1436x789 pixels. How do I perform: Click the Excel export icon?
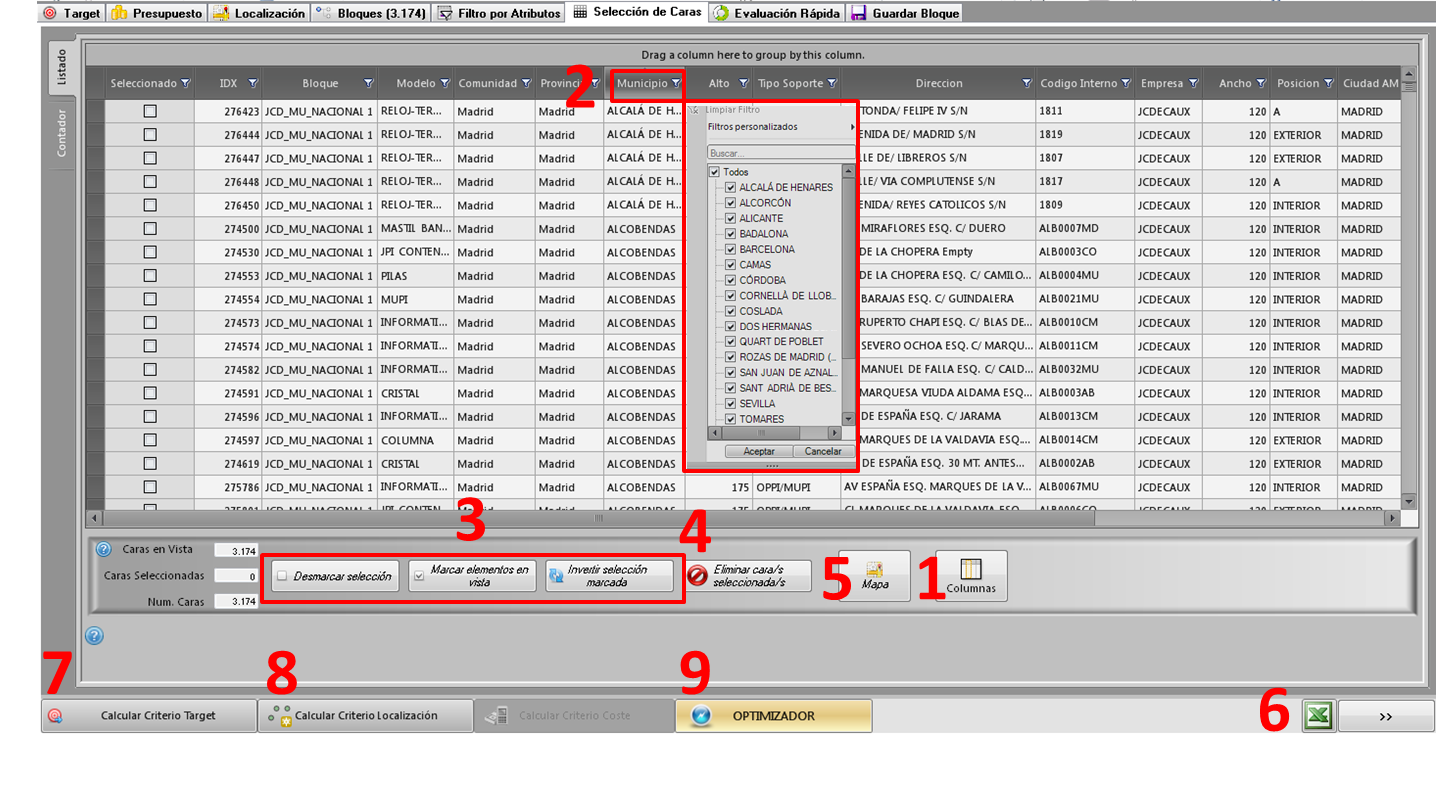tap(1318, 716)
